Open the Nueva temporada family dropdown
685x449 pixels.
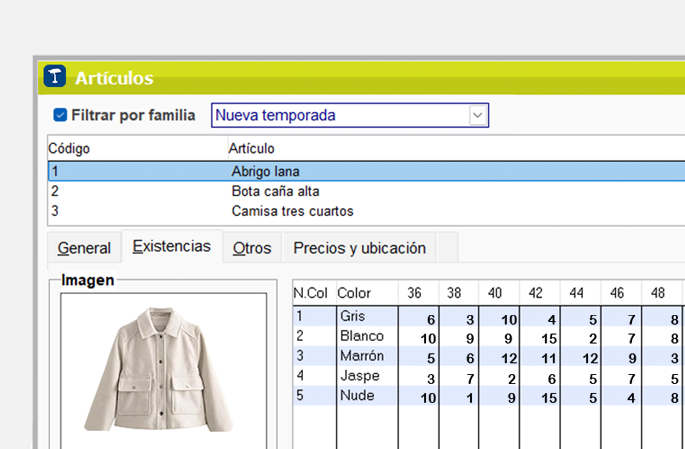(x=478, y=115)
